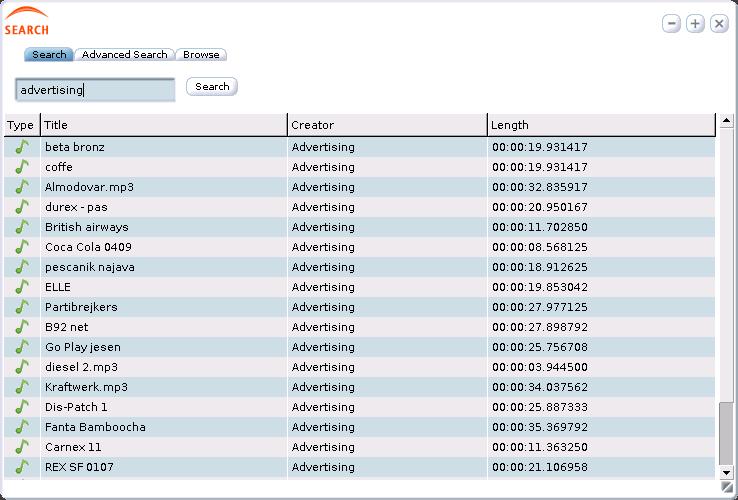Focus the search field containing advertising

click(95, 90)
